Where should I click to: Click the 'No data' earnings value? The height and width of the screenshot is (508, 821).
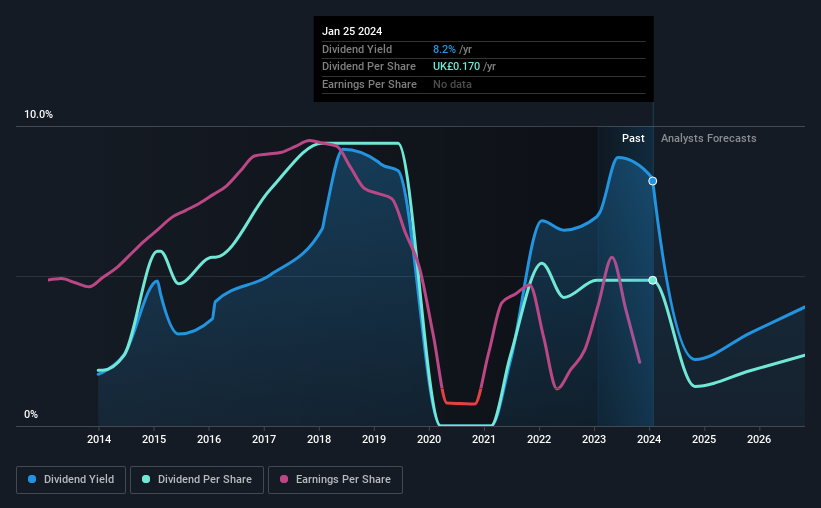tap(452, 84)
